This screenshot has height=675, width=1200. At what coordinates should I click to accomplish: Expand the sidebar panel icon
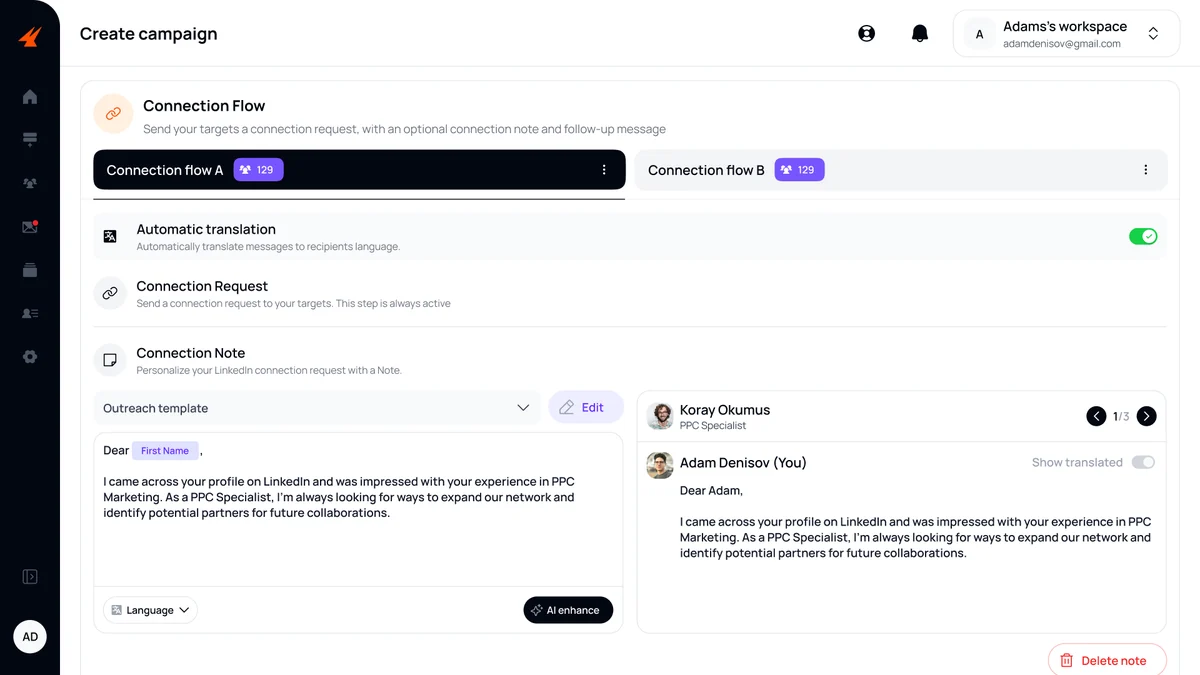[x=30, y=577]
